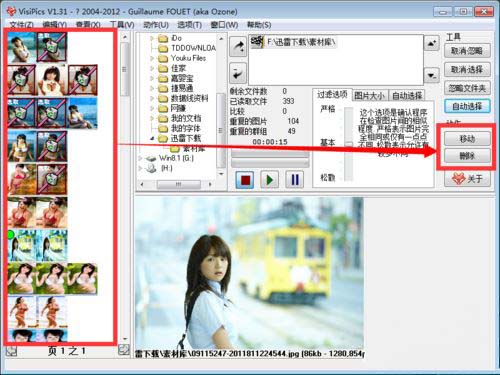Viewport: 500px width, 375px height.
Task: Click the folder tree scroll-left arrow
Action: click(142, 184)
